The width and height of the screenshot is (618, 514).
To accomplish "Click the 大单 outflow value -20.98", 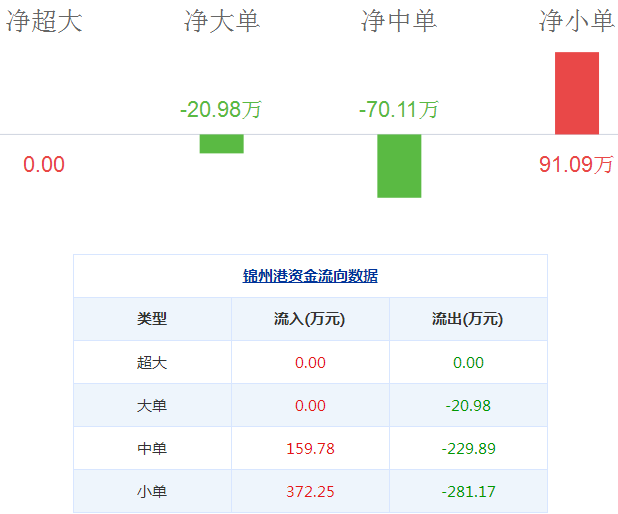I will 468,406.
